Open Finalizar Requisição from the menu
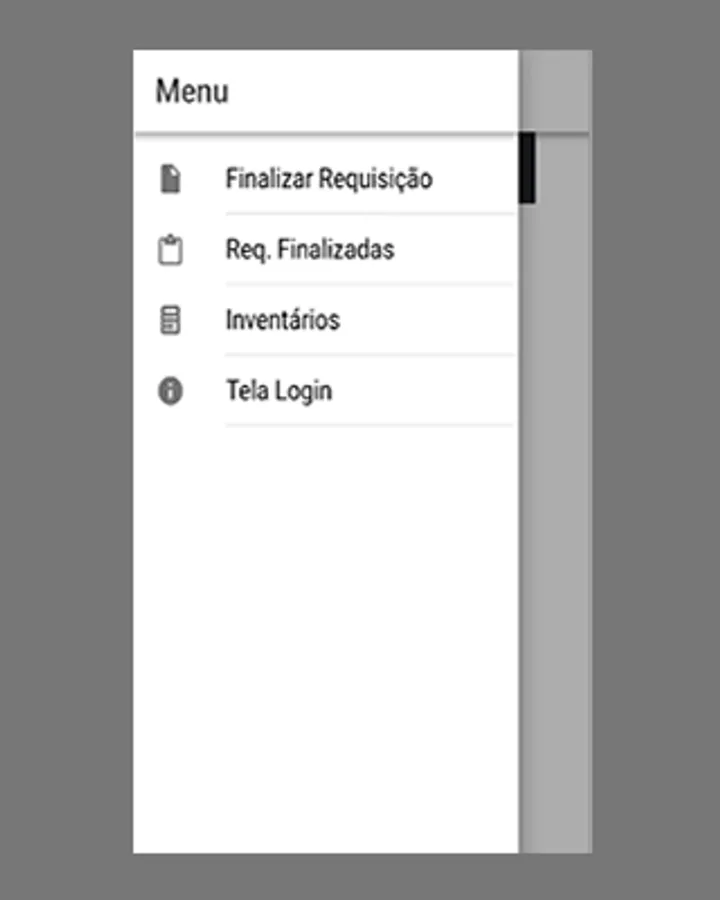Image resolution: width=720 pixels, height=900 pixels. [329, 179]
